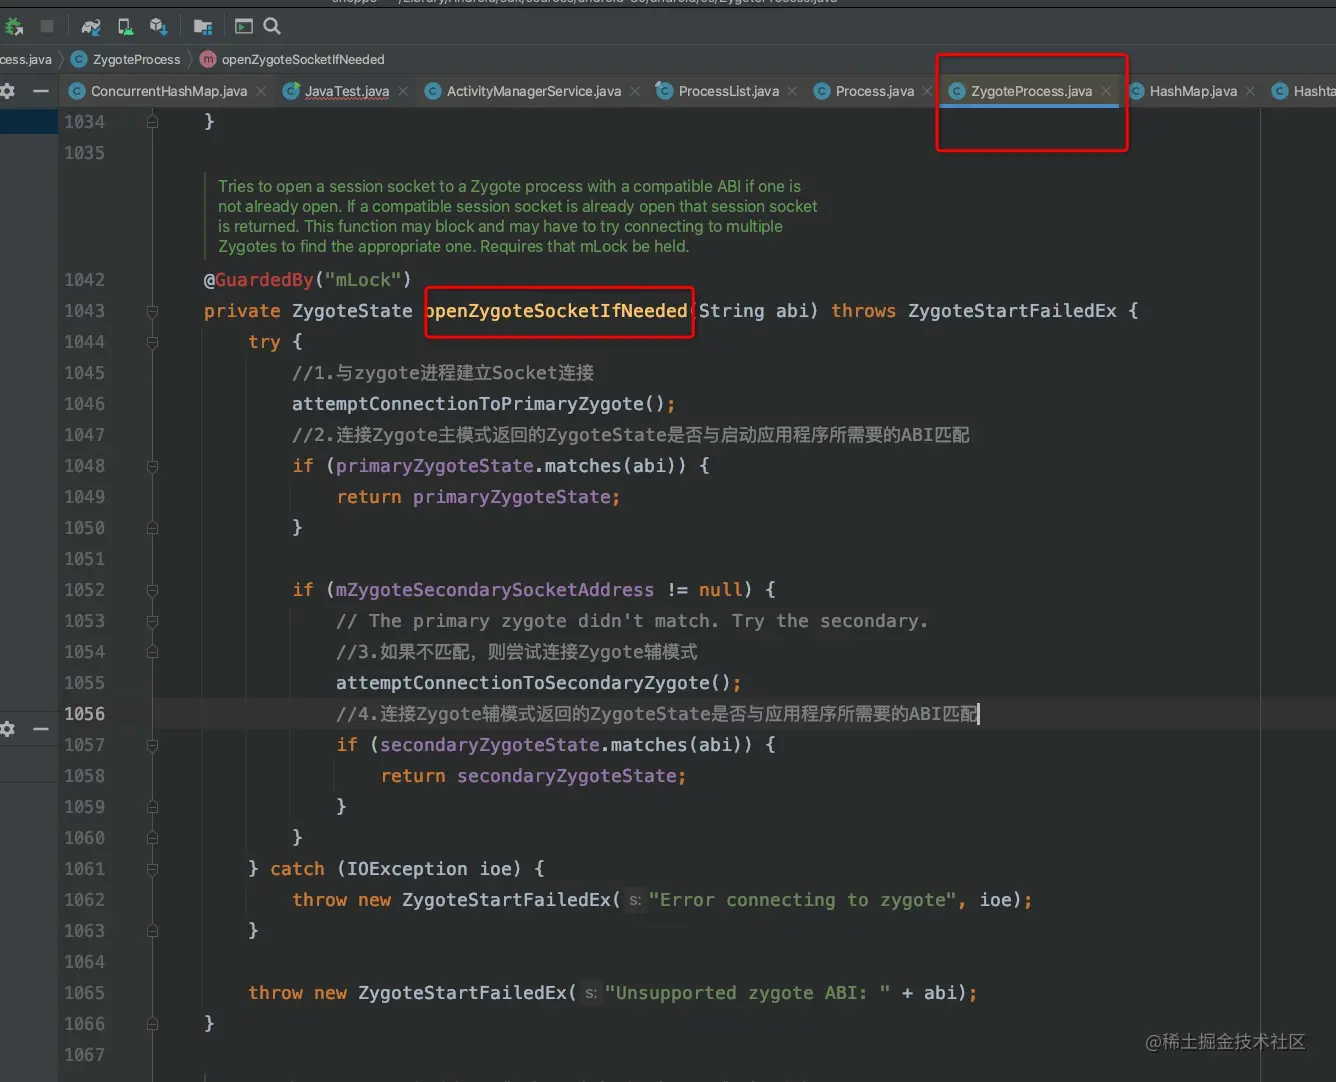Click ZygoteStartFailedEx in throws clause

coord(1012,311)
